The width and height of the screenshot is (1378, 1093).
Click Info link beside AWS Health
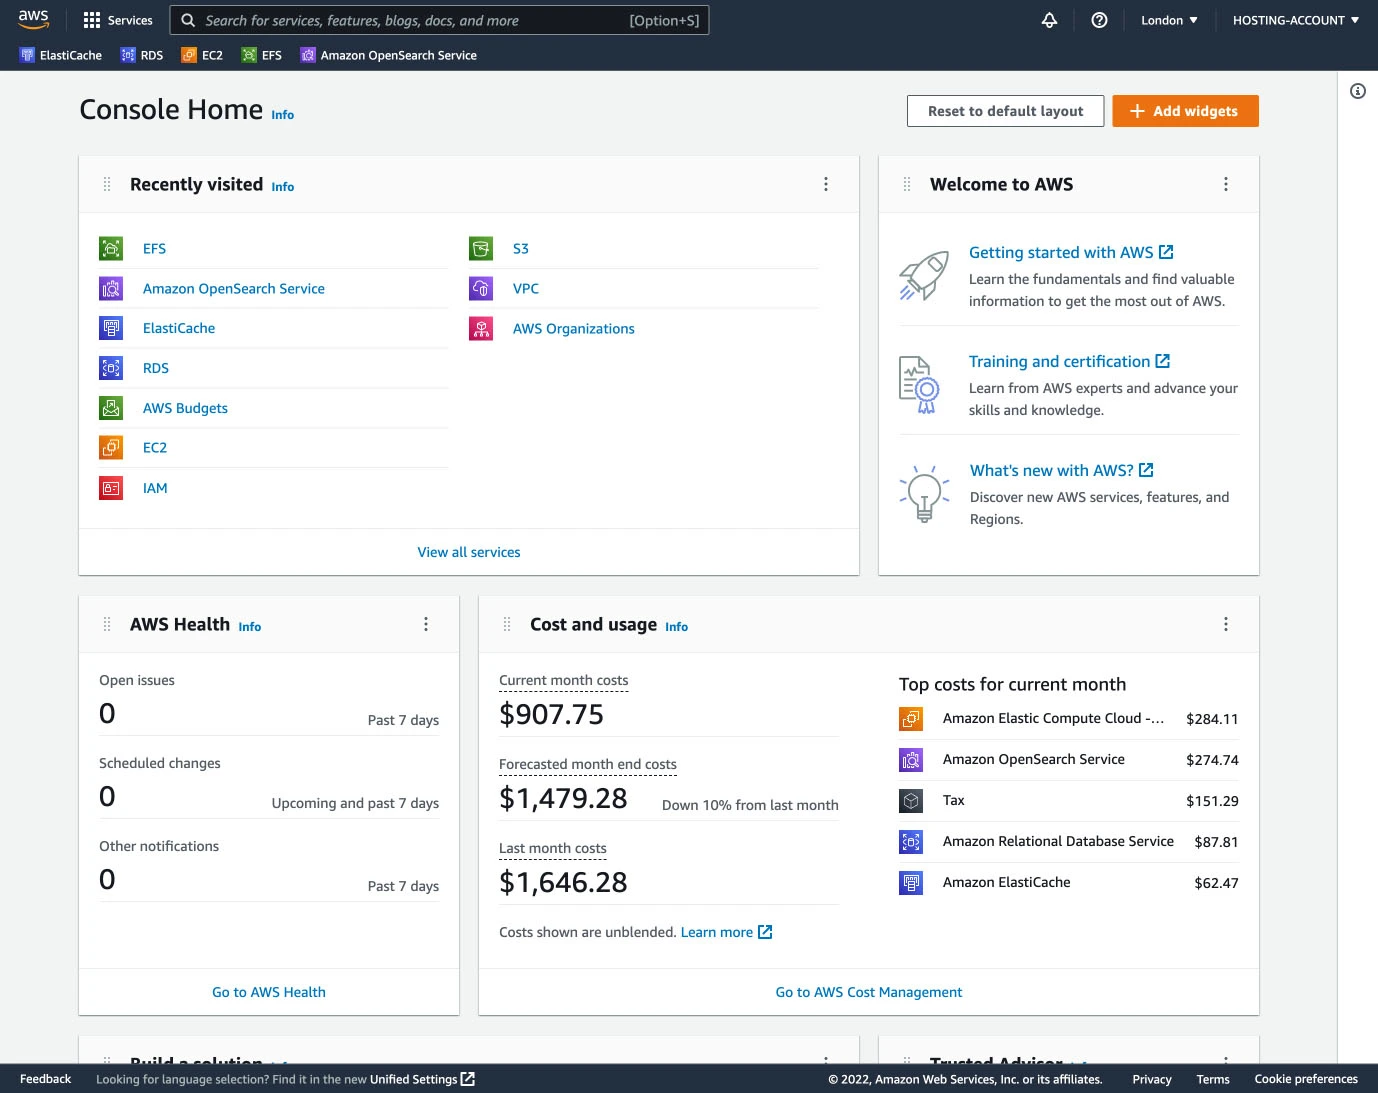point(250,627)
